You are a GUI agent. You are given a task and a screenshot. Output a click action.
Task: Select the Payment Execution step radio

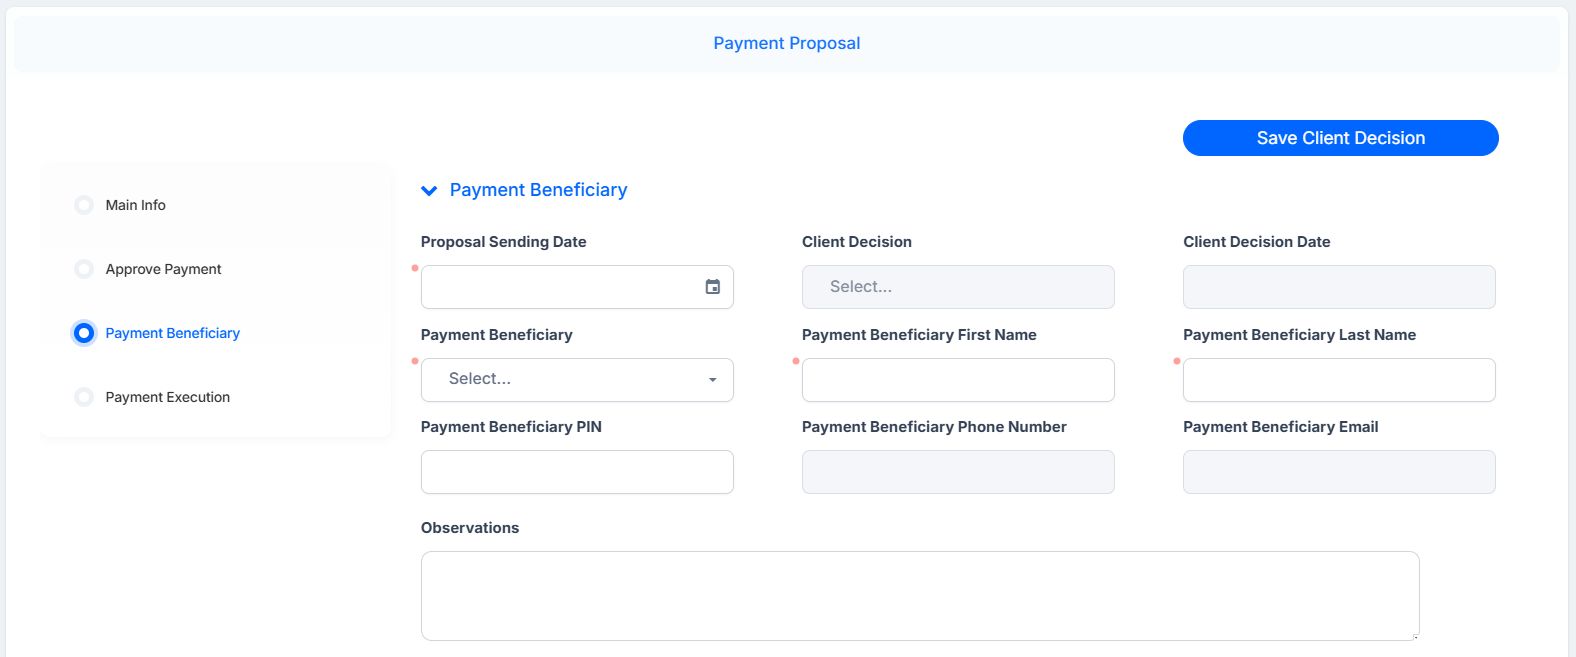[84, 397]
